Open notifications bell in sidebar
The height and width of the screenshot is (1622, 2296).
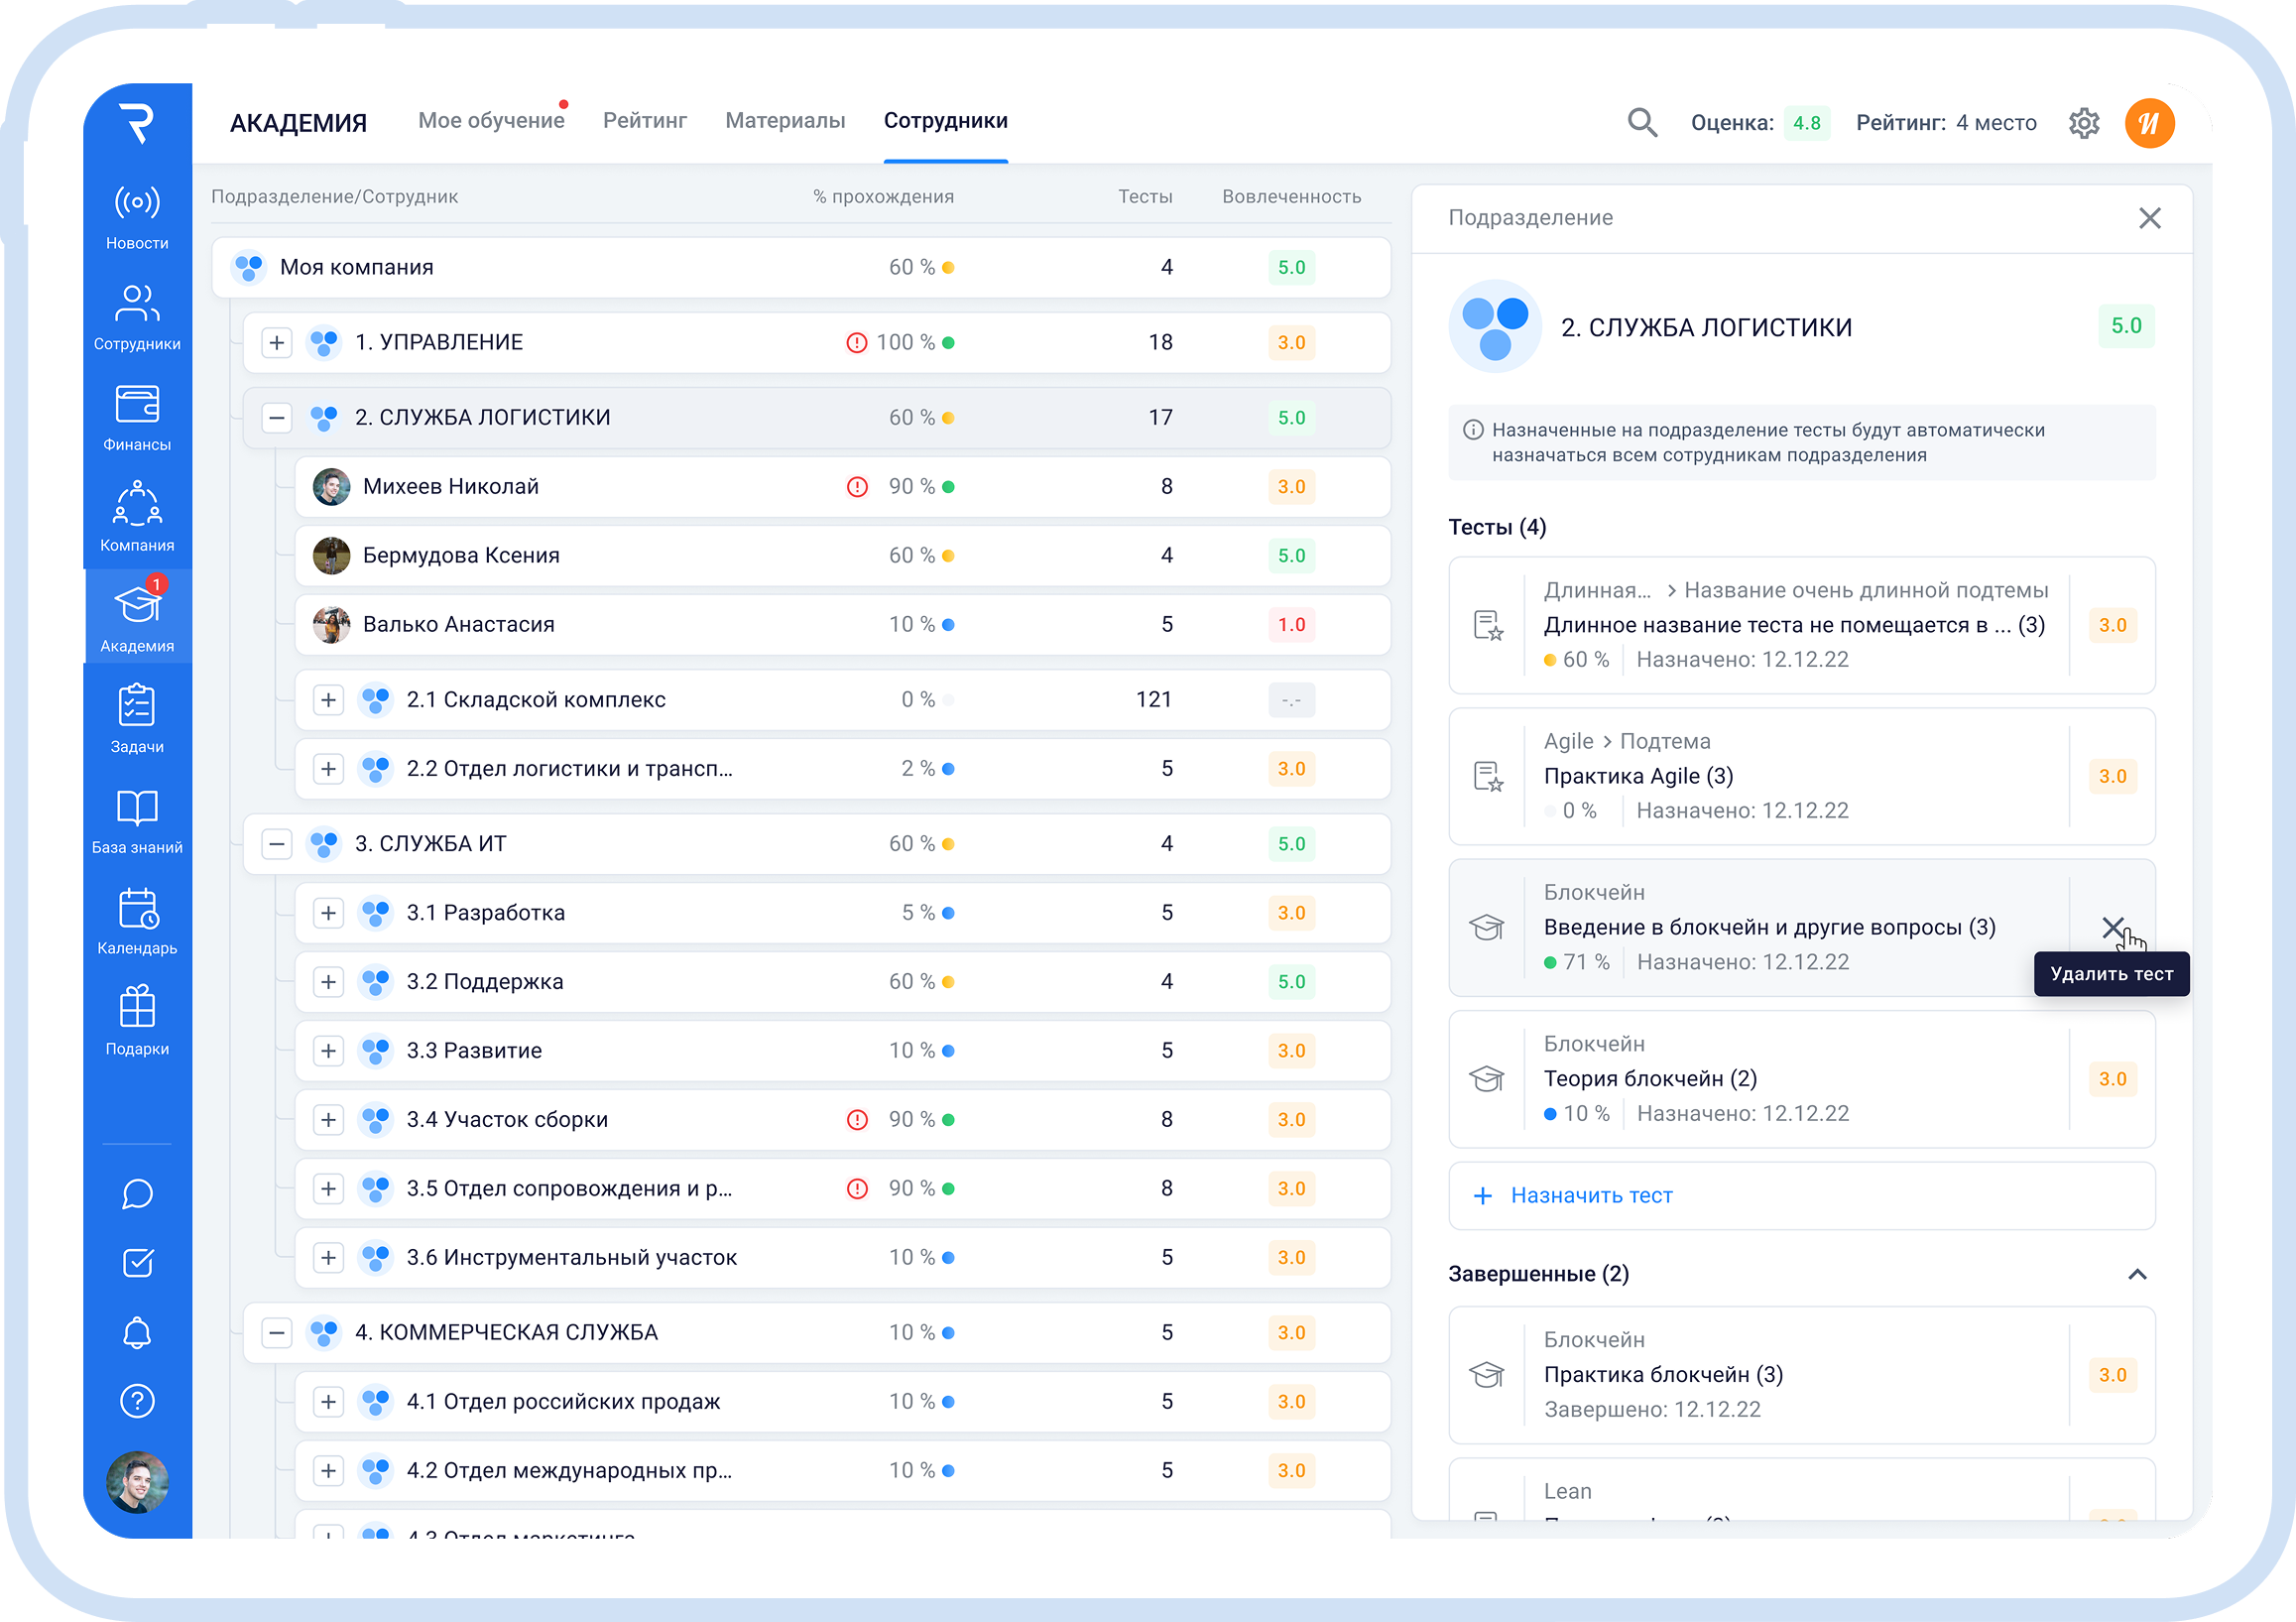pyautogui.click(x=137, y=1332)
